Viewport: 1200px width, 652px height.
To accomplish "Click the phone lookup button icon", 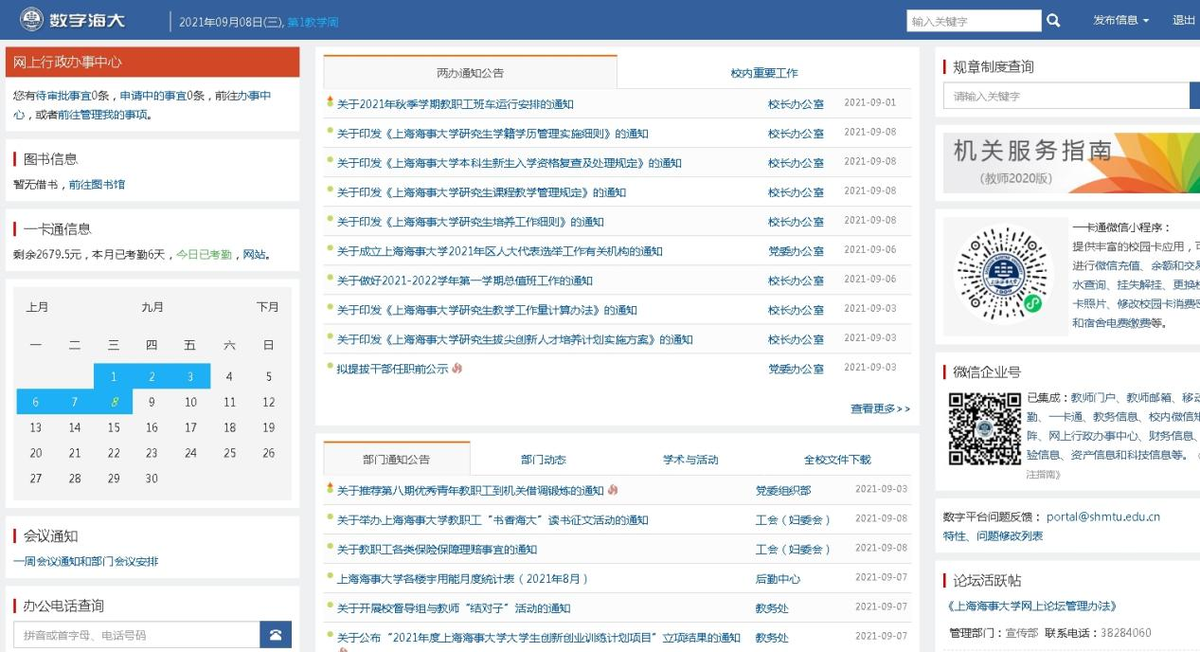I will 275,634.
